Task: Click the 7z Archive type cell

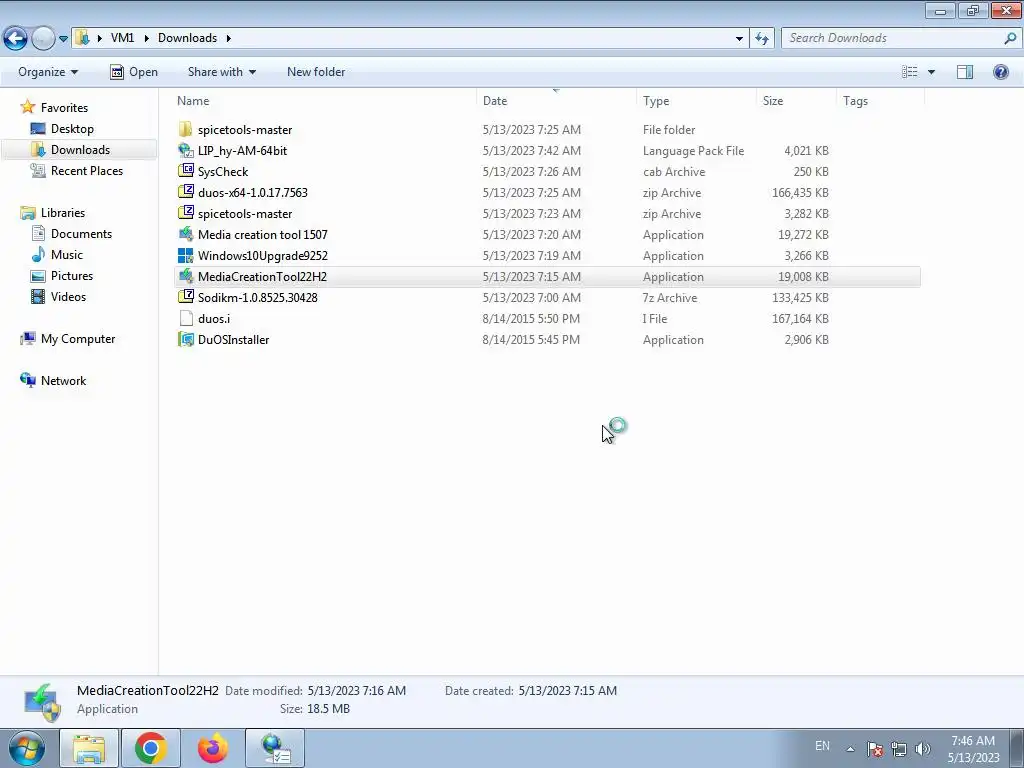Action: (x=670, y=298)
